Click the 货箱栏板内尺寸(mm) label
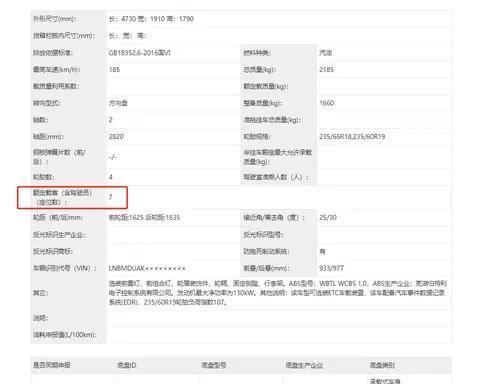The width and height of the screenshot is (480, 384). tap(64, 35)
